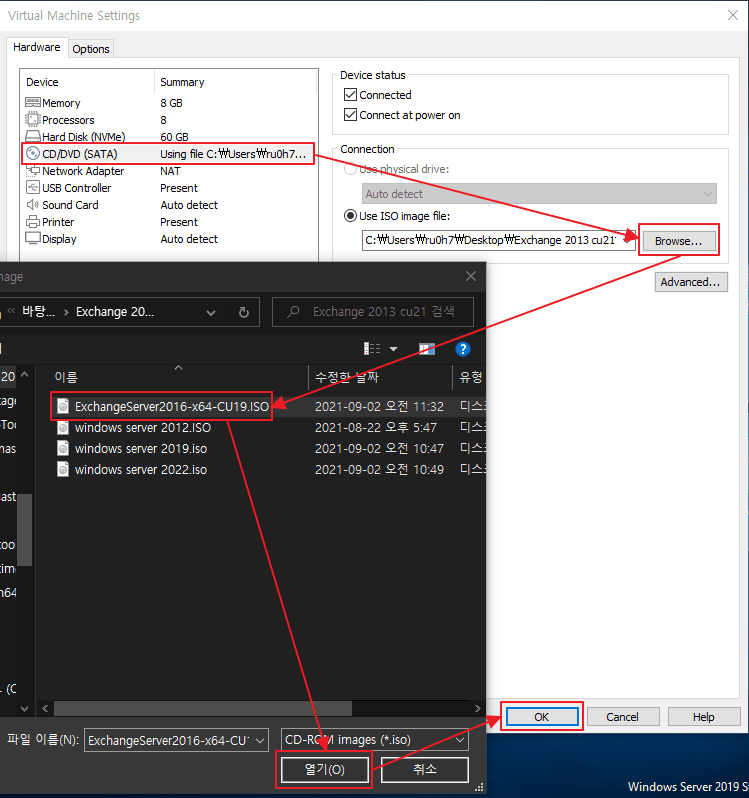
Task: Select the windows server 2019.iso file name
Action: (x=141, y=448)
